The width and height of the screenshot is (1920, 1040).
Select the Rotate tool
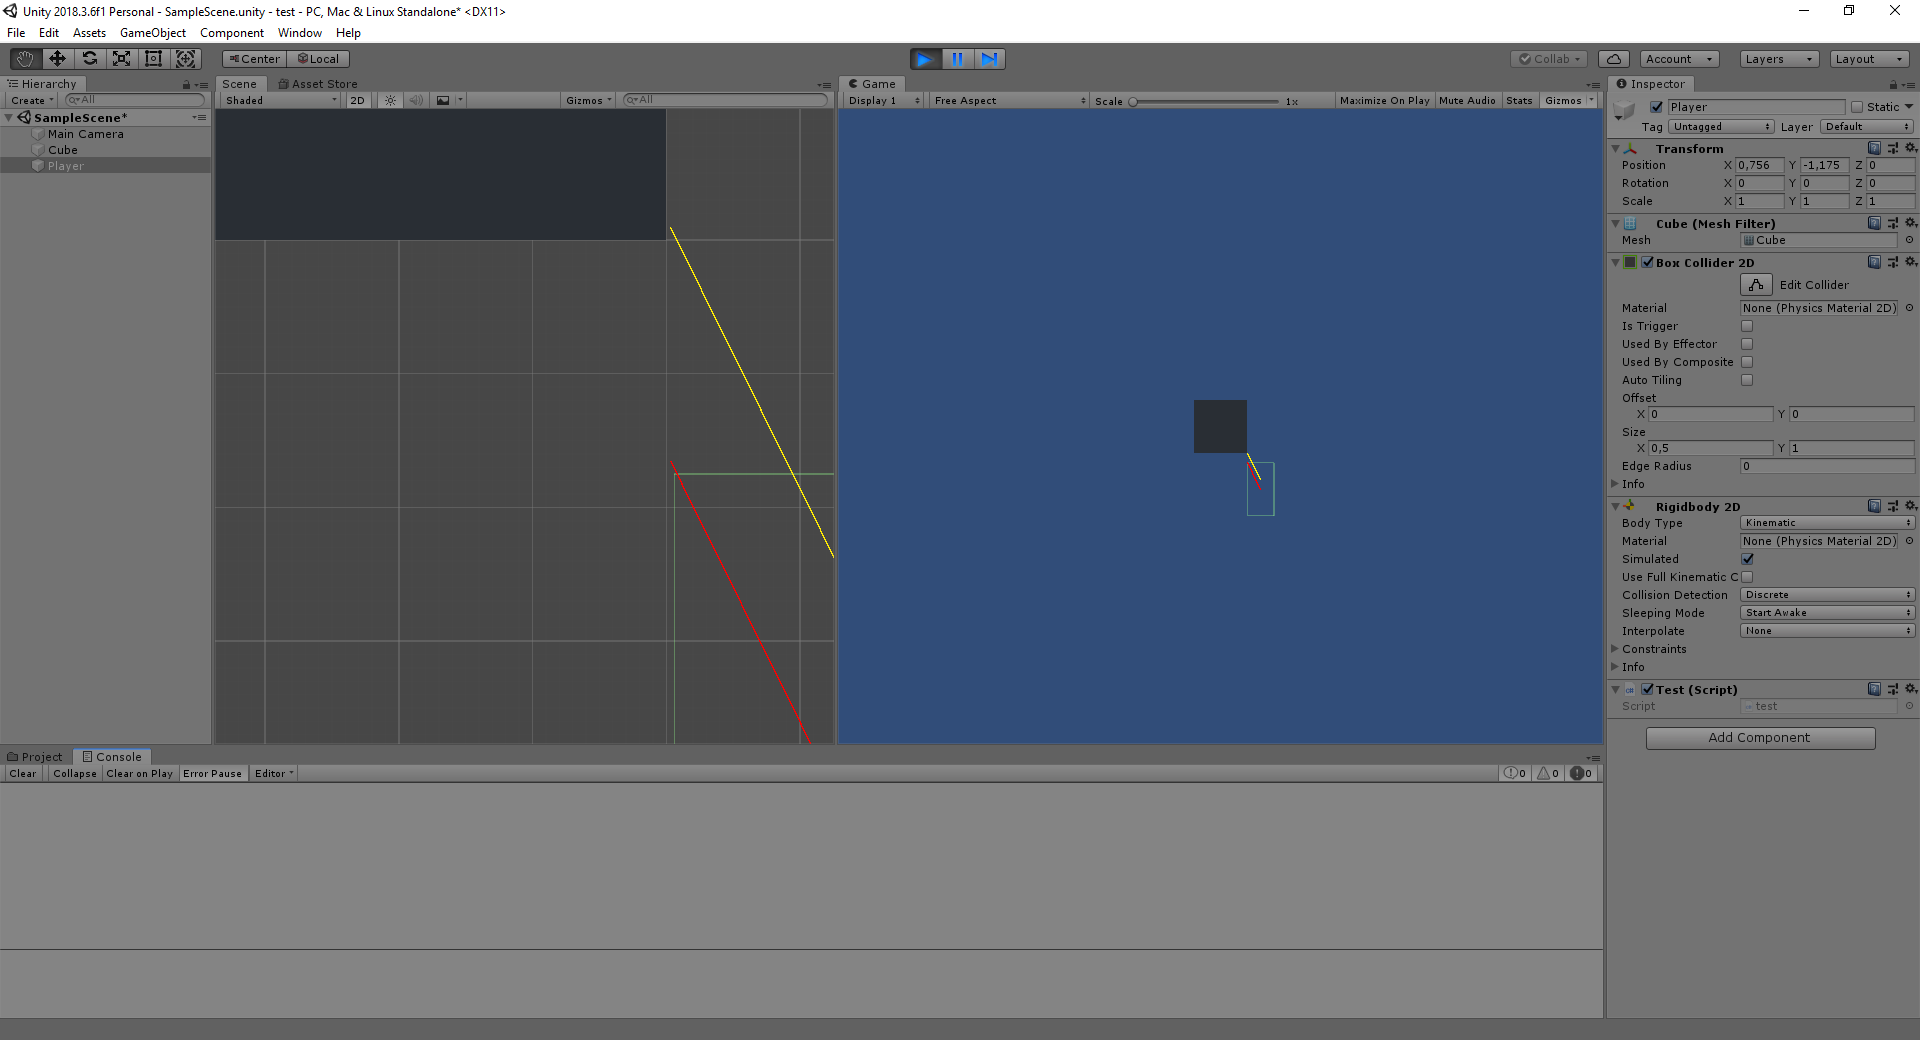click(89, 59)
